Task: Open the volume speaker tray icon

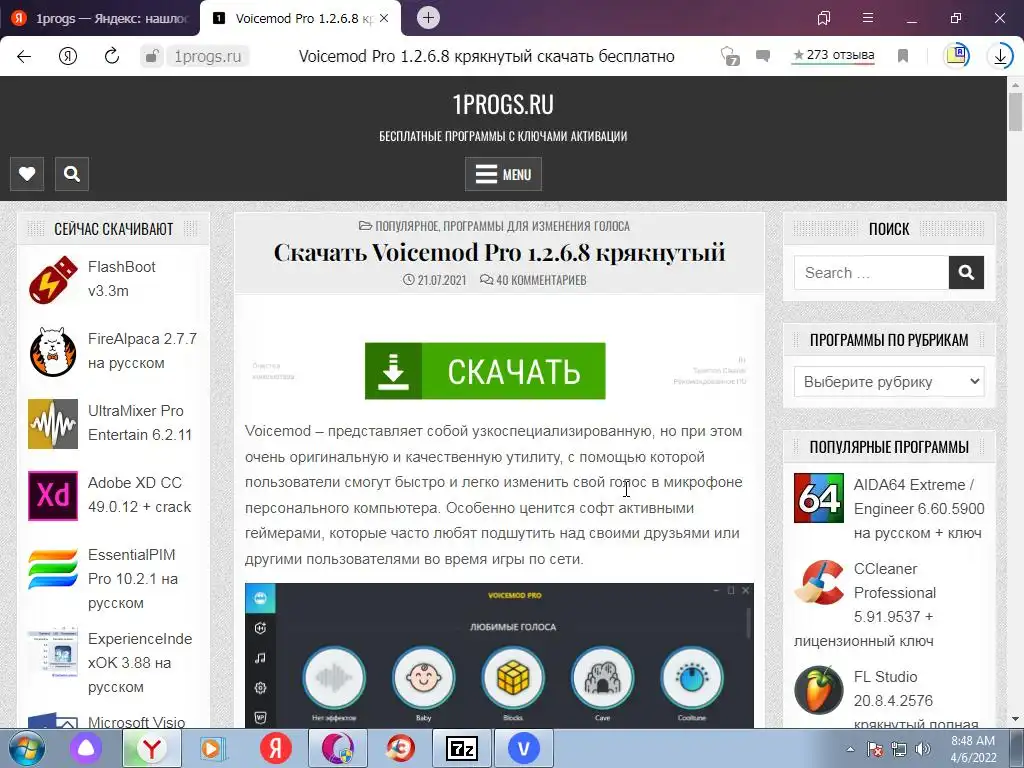Action: click(923, 749)
